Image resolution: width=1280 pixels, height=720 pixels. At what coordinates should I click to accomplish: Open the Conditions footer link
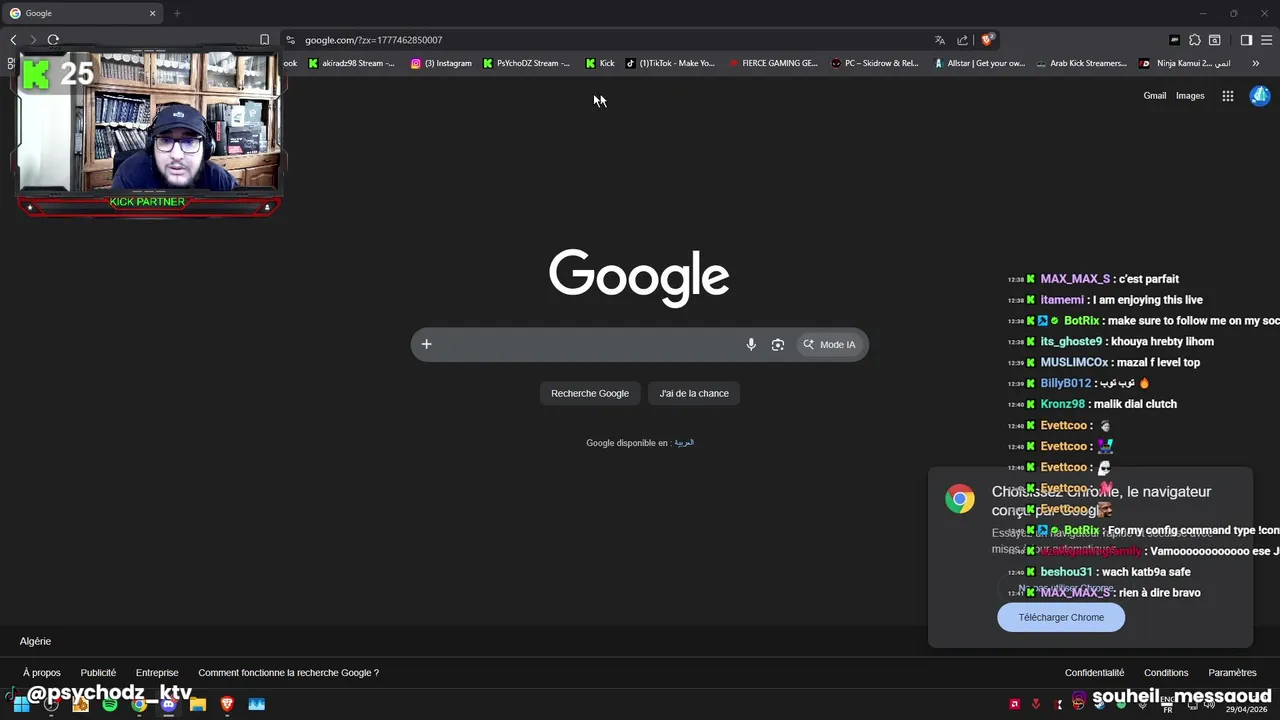1166,673
